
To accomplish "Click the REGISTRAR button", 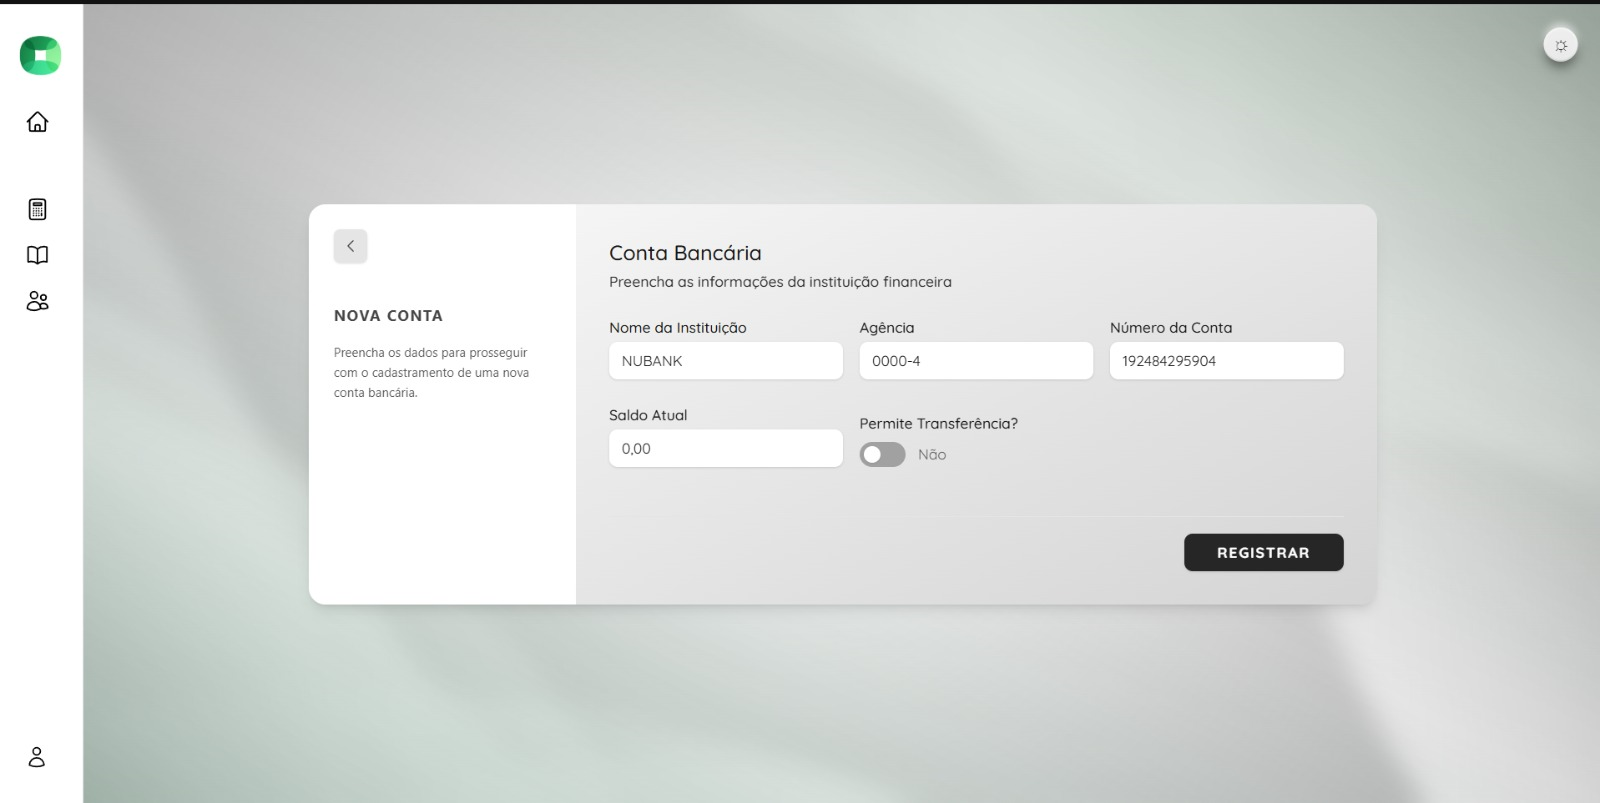I will [x=1264, y=552].
